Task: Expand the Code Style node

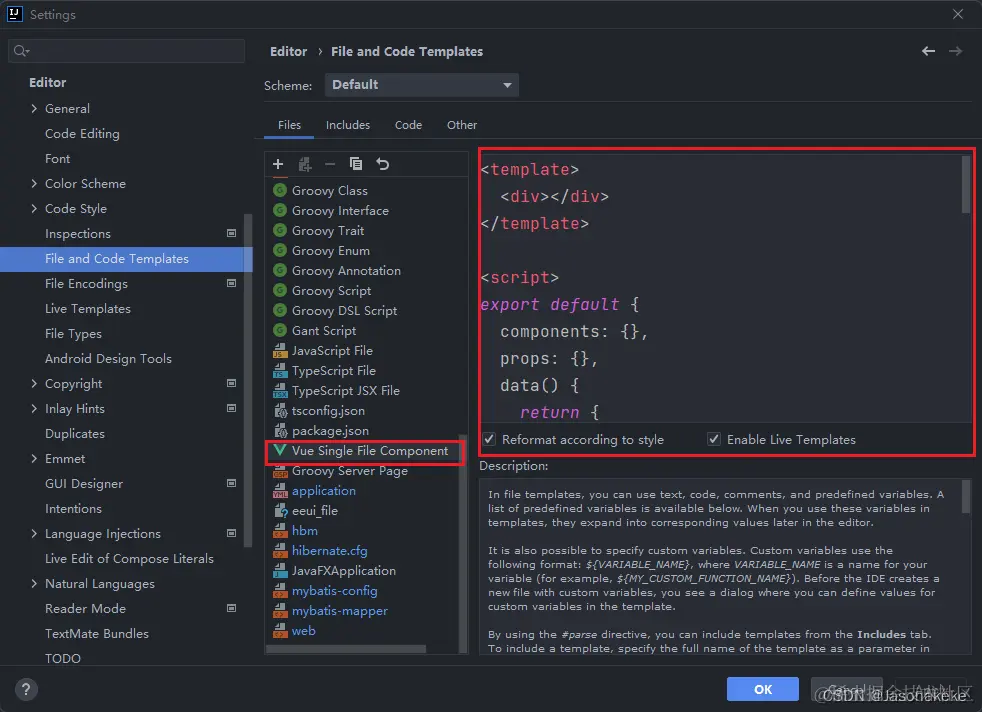Action: tap(34, 209)
